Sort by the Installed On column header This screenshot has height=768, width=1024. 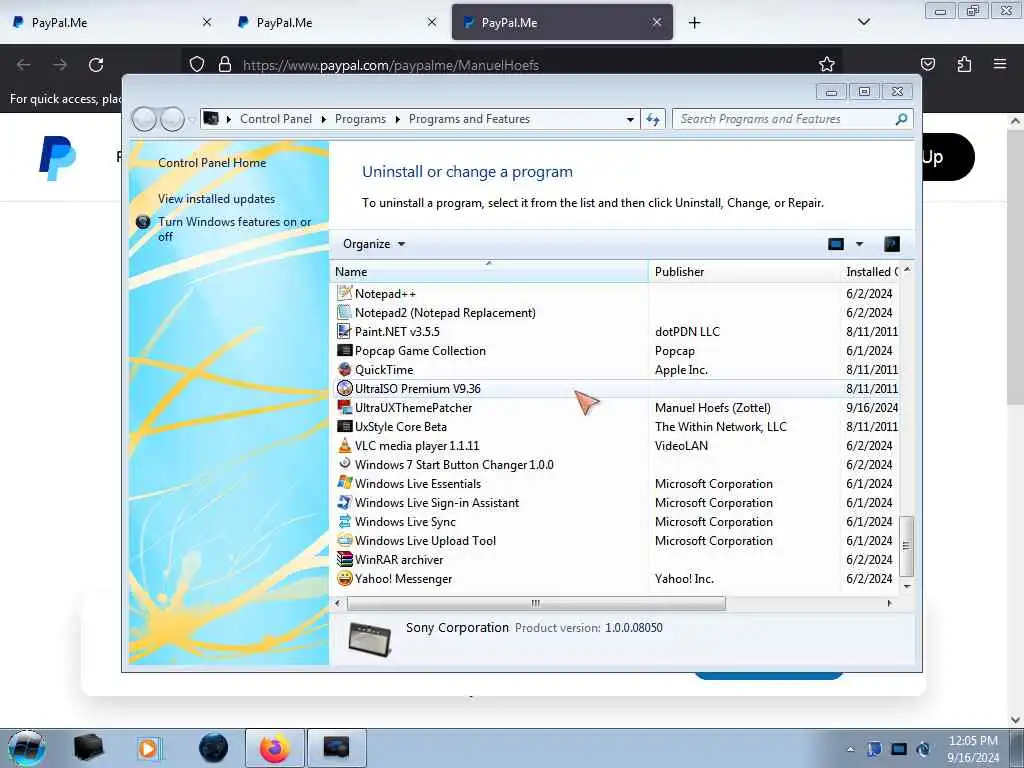(871, 272)
